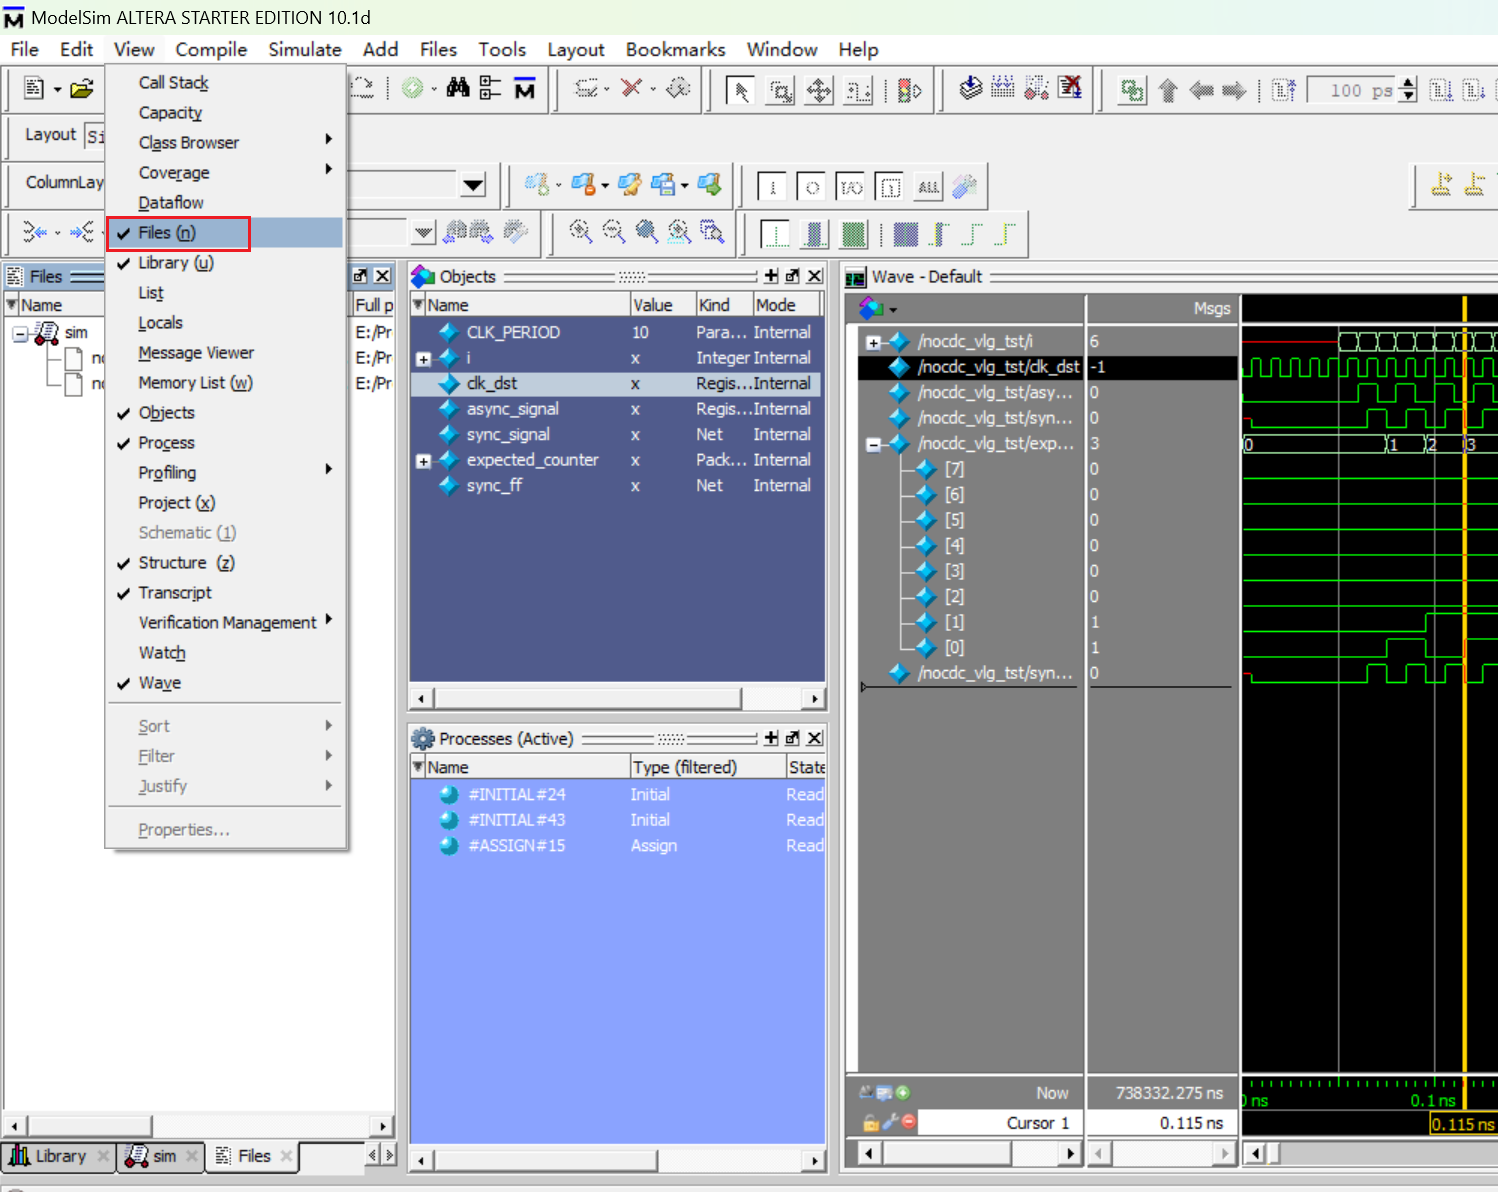Click the Objects panel horizontal scrollbar

618,698
